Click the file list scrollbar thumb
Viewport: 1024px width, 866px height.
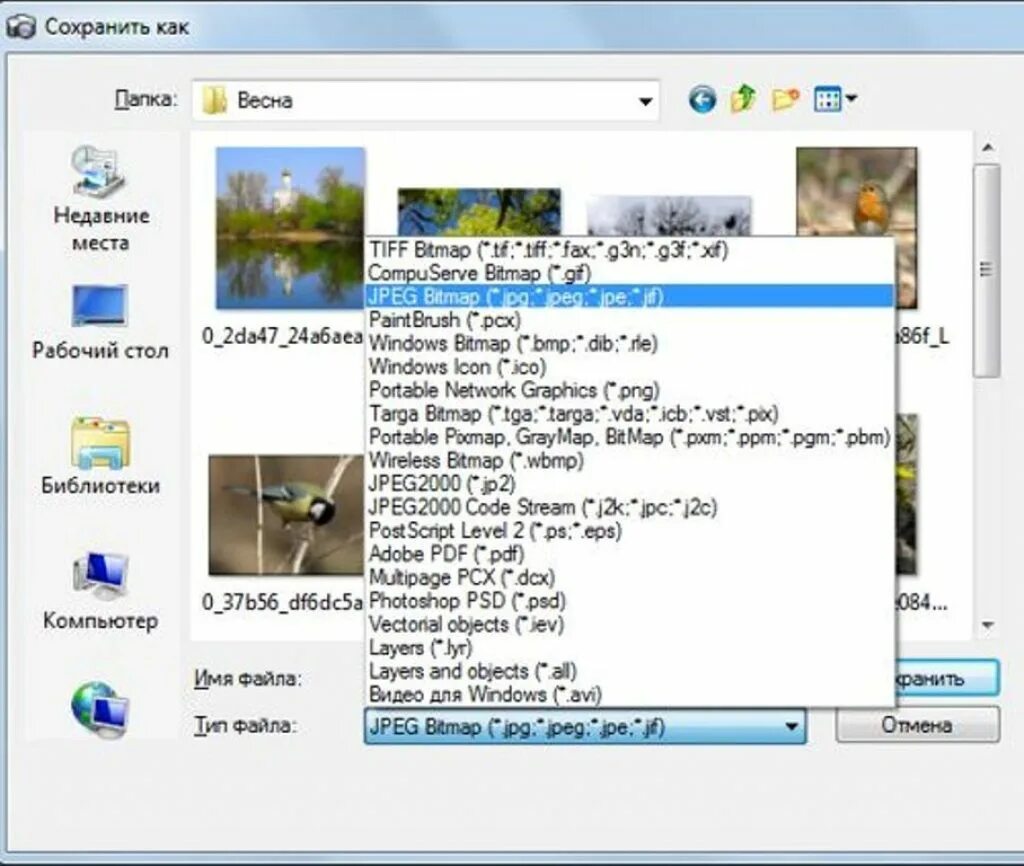pos(987,270)
